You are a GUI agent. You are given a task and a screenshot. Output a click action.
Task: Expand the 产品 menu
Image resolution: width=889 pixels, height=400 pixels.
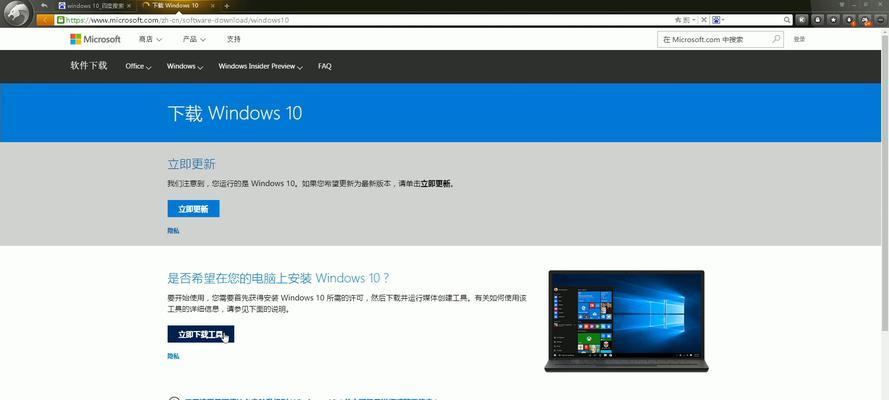point(194,40)
